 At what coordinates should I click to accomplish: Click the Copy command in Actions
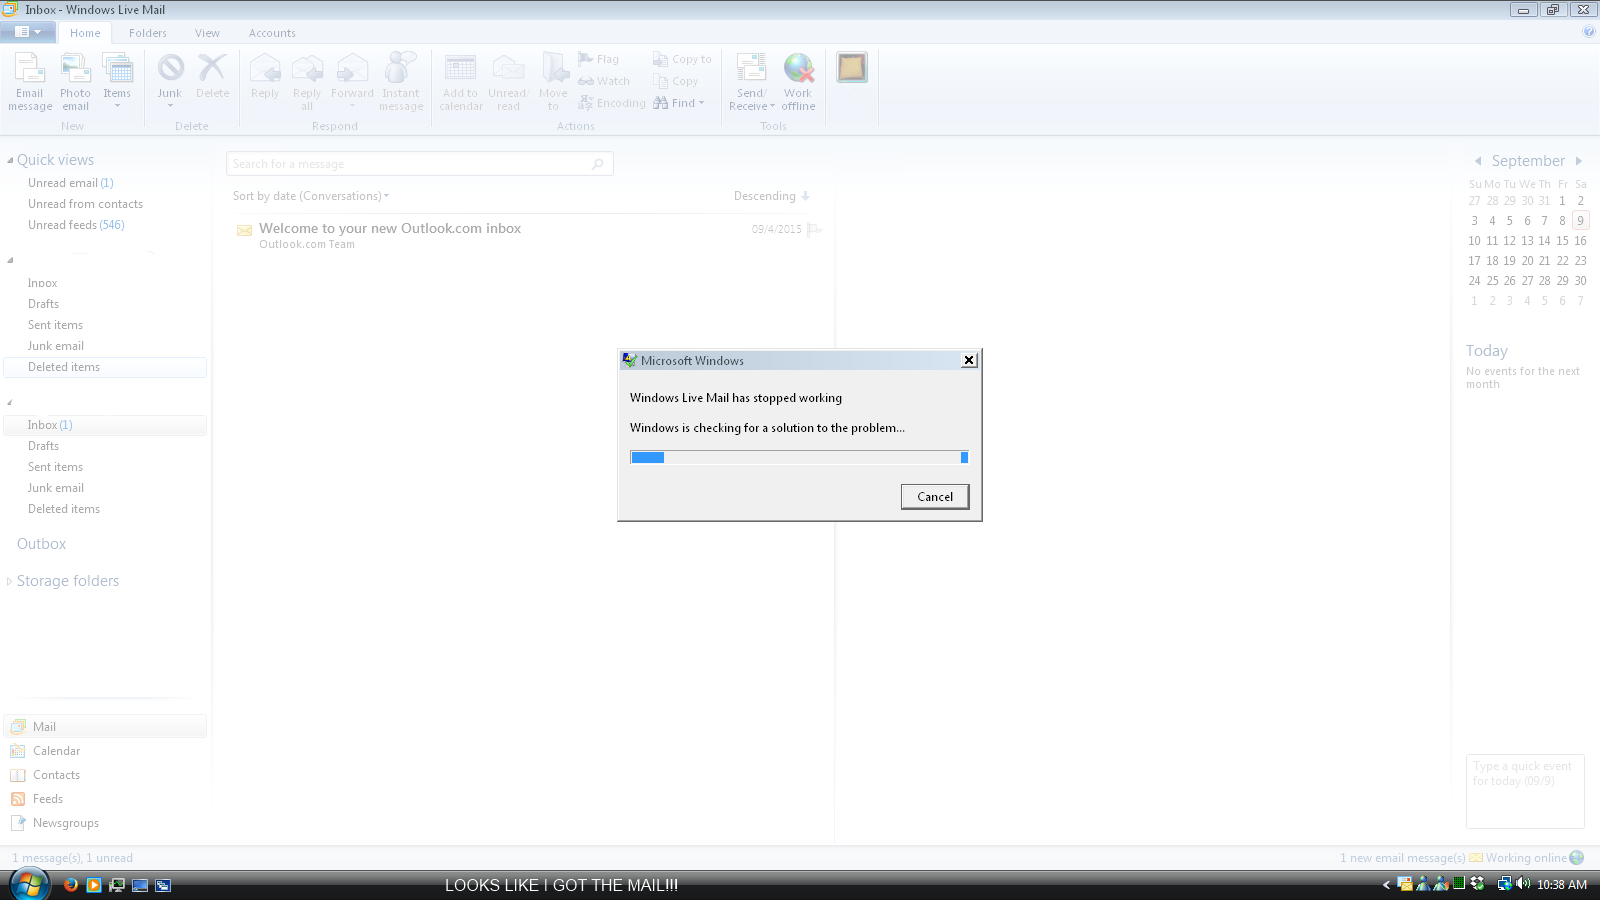coord(676,81)
